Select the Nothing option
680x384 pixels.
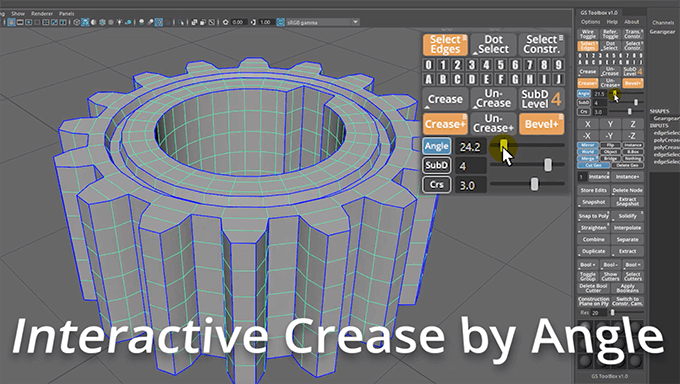633,158
